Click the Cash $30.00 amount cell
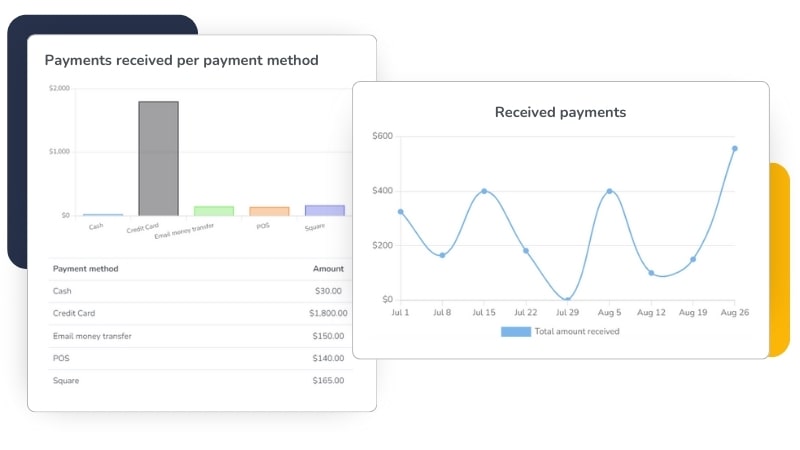The width and height of the screenshot is (800, 450). 328,291
